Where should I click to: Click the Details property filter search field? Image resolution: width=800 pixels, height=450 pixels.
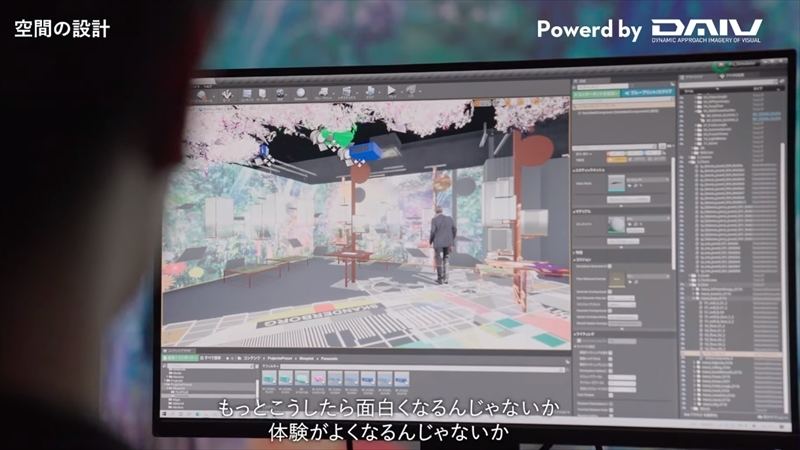click(x=615, y=146)
